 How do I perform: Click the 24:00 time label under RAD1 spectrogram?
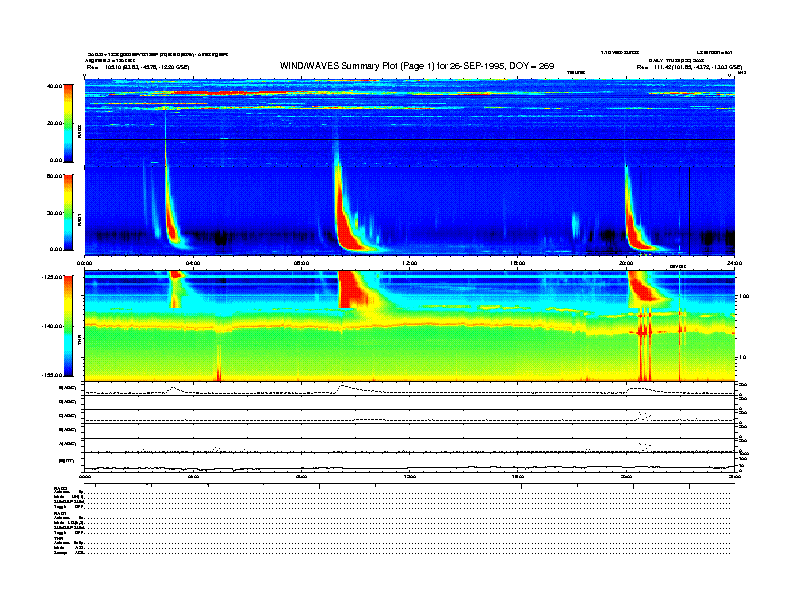[734, 263]
